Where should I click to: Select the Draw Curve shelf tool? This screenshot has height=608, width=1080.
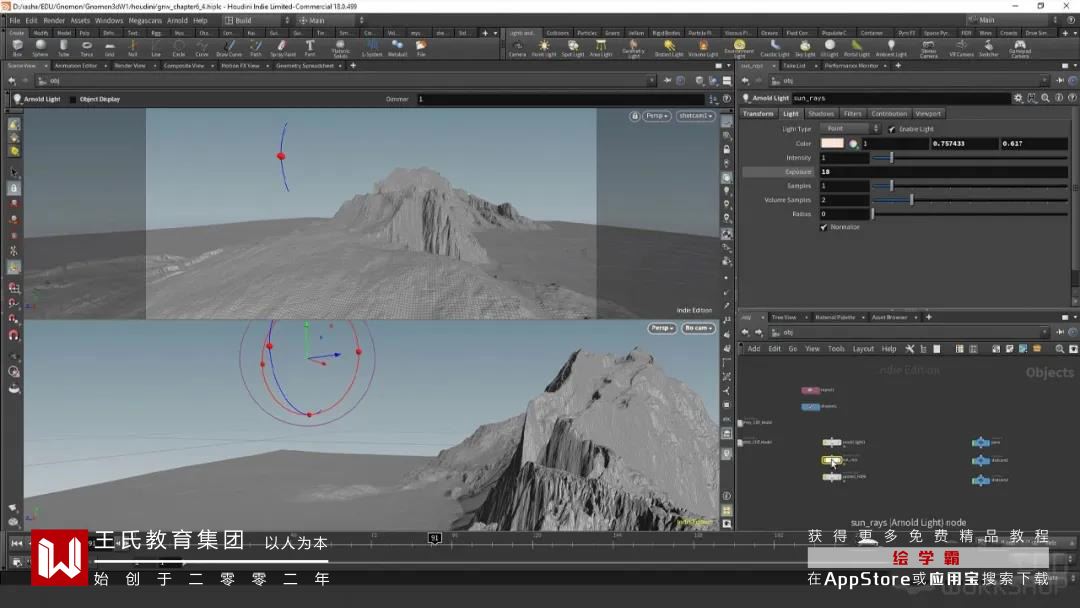coord(229,48)
